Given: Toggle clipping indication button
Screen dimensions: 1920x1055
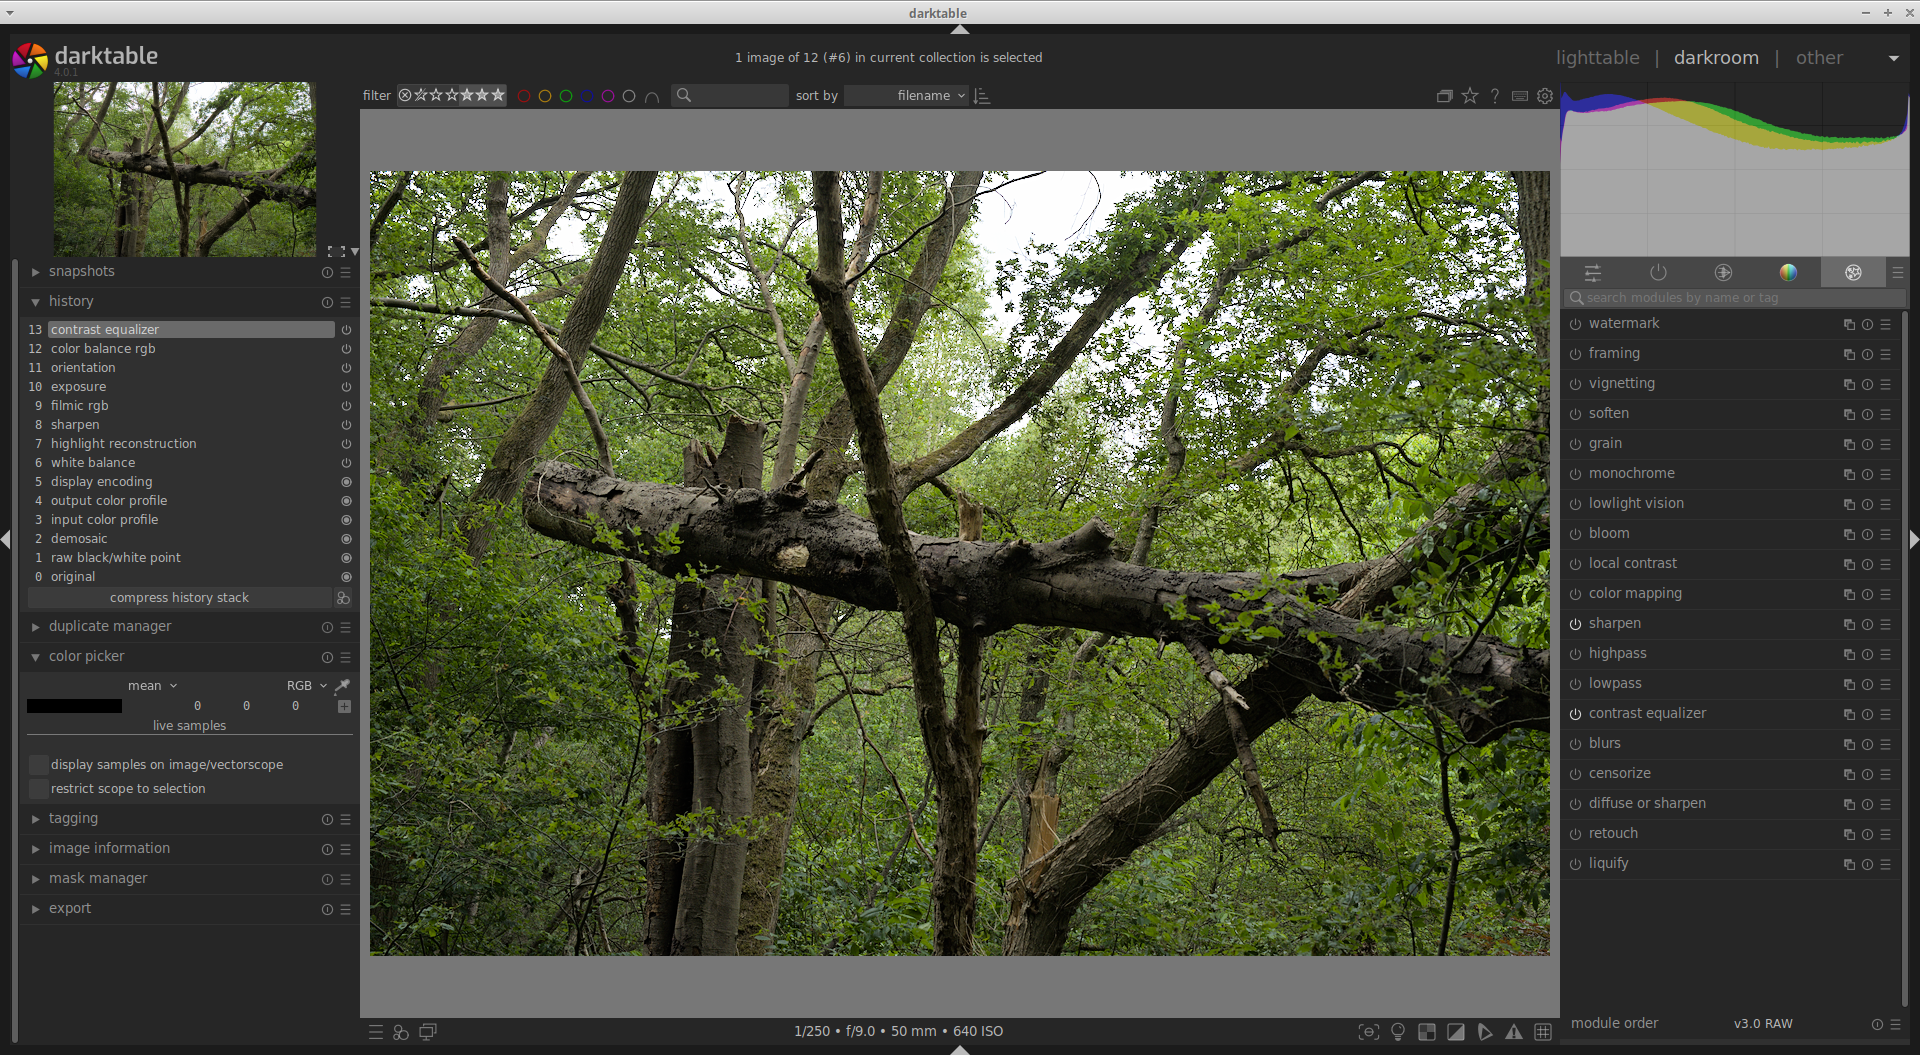Looking at the screenshot, I should coord(1456,1032).
